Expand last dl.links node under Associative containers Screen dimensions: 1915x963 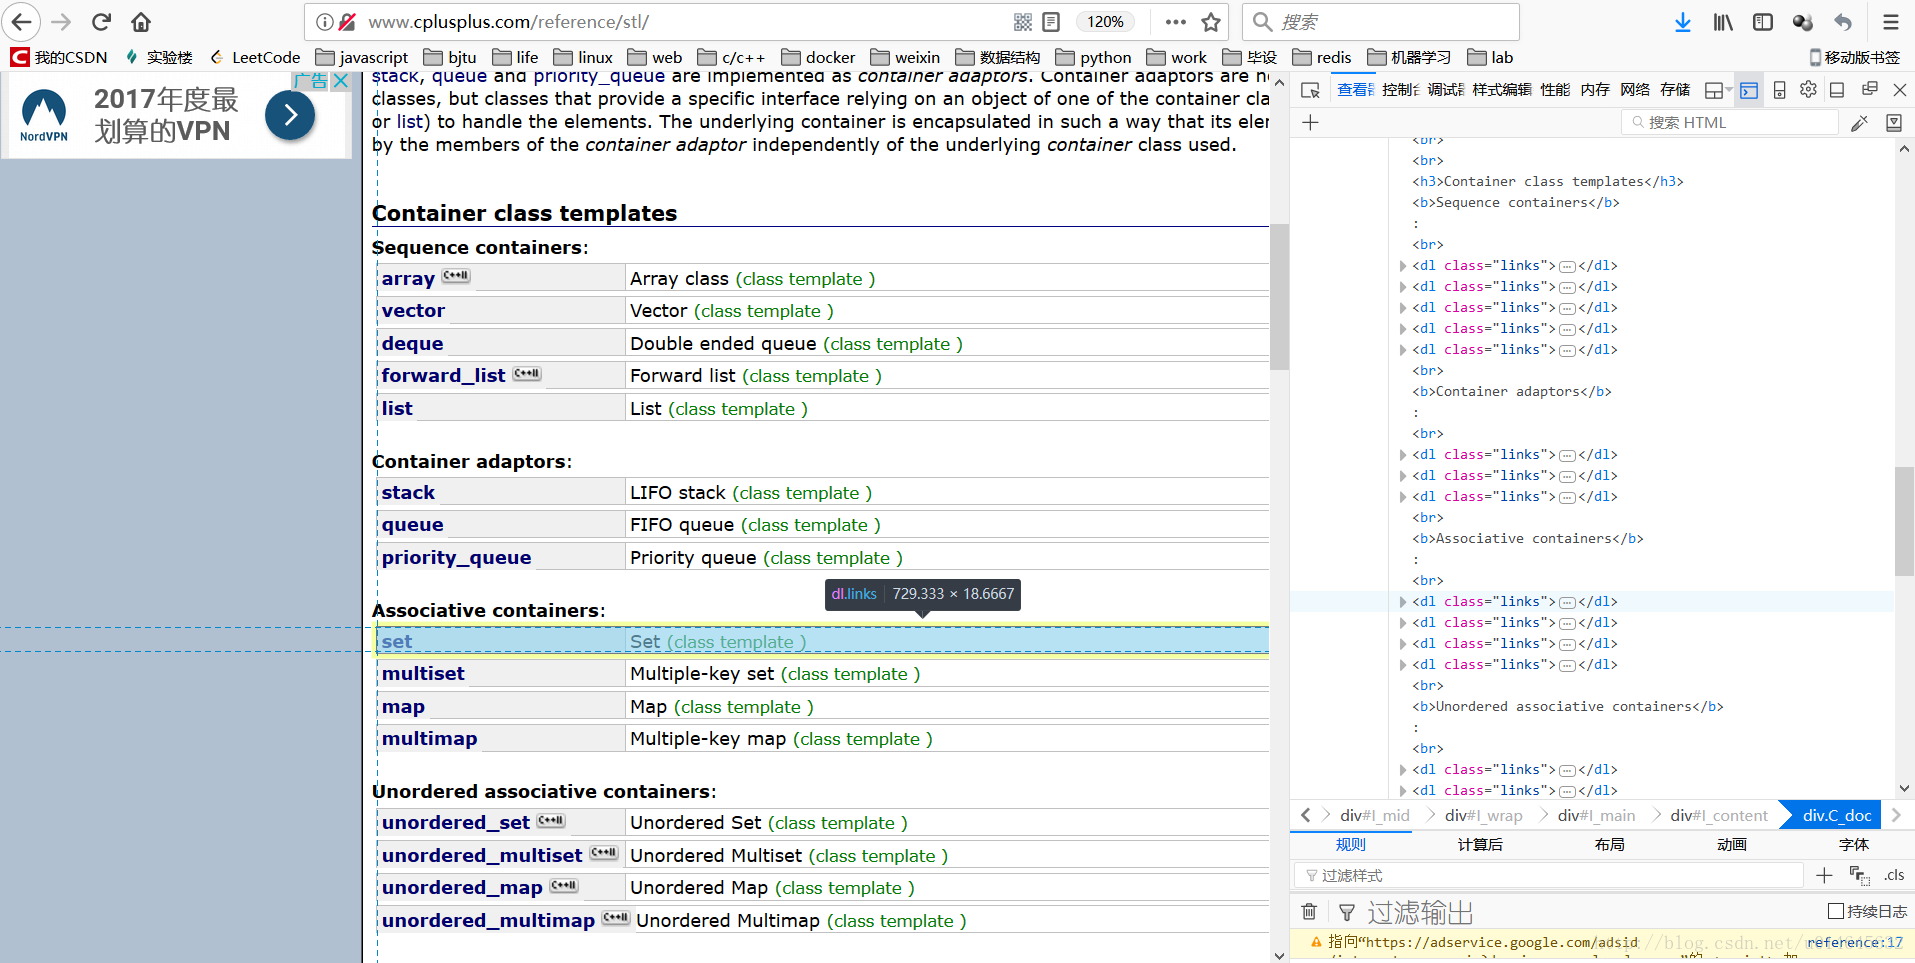1403,665
